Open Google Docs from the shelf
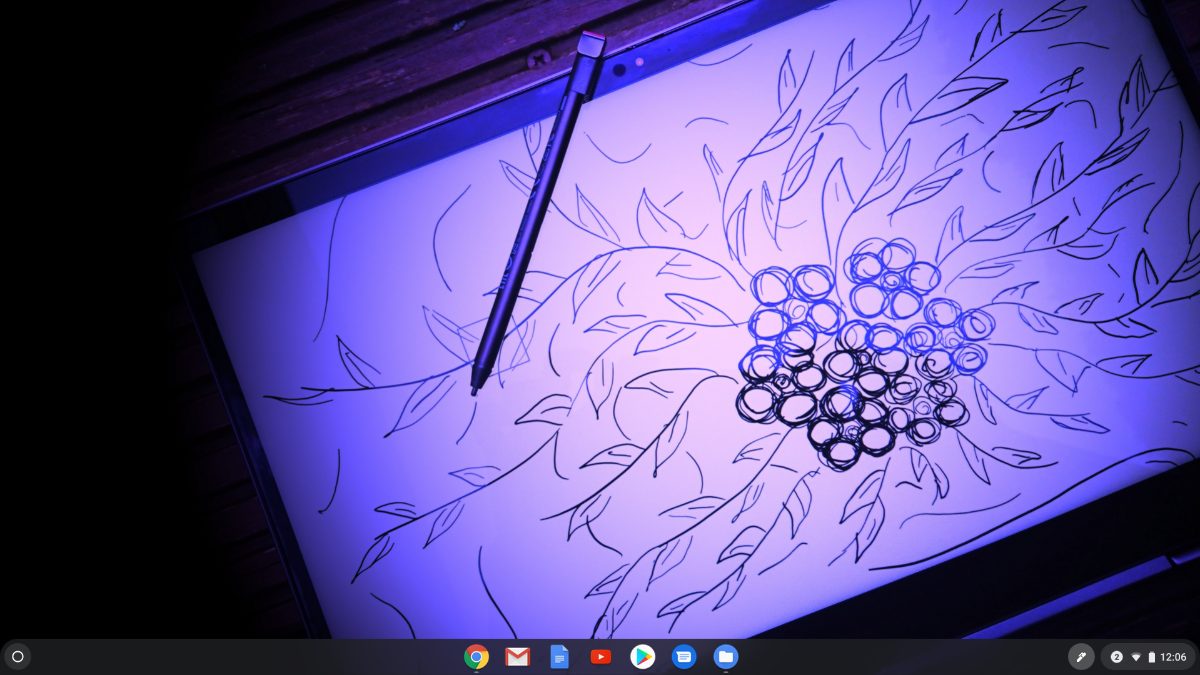The width and height of the screenshot is (1200, 675). pyautogui.click(x=559, y=657)
